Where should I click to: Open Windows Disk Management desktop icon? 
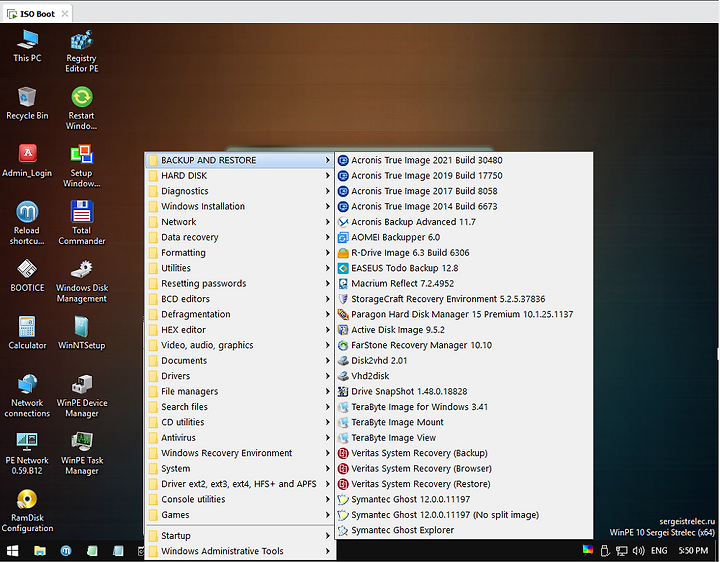coord(82,281)
